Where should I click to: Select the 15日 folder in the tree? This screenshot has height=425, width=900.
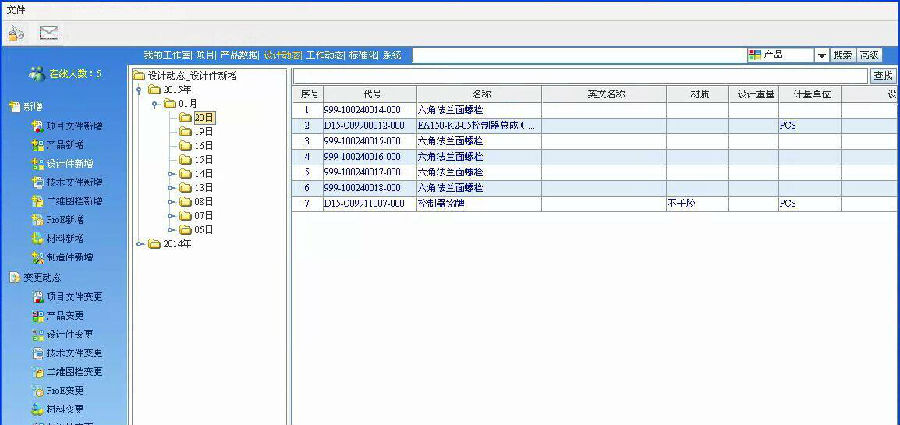coord(196,160)
